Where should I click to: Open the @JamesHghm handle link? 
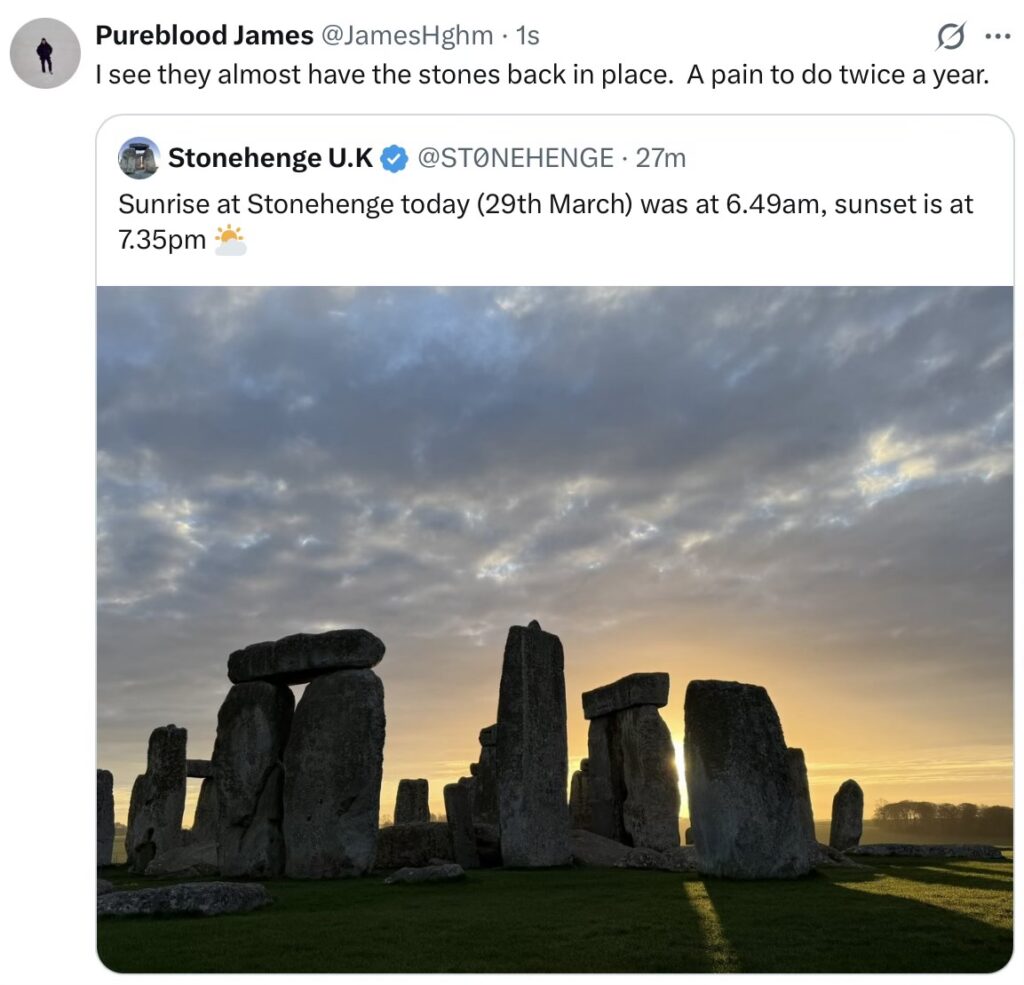click(407, 36)
